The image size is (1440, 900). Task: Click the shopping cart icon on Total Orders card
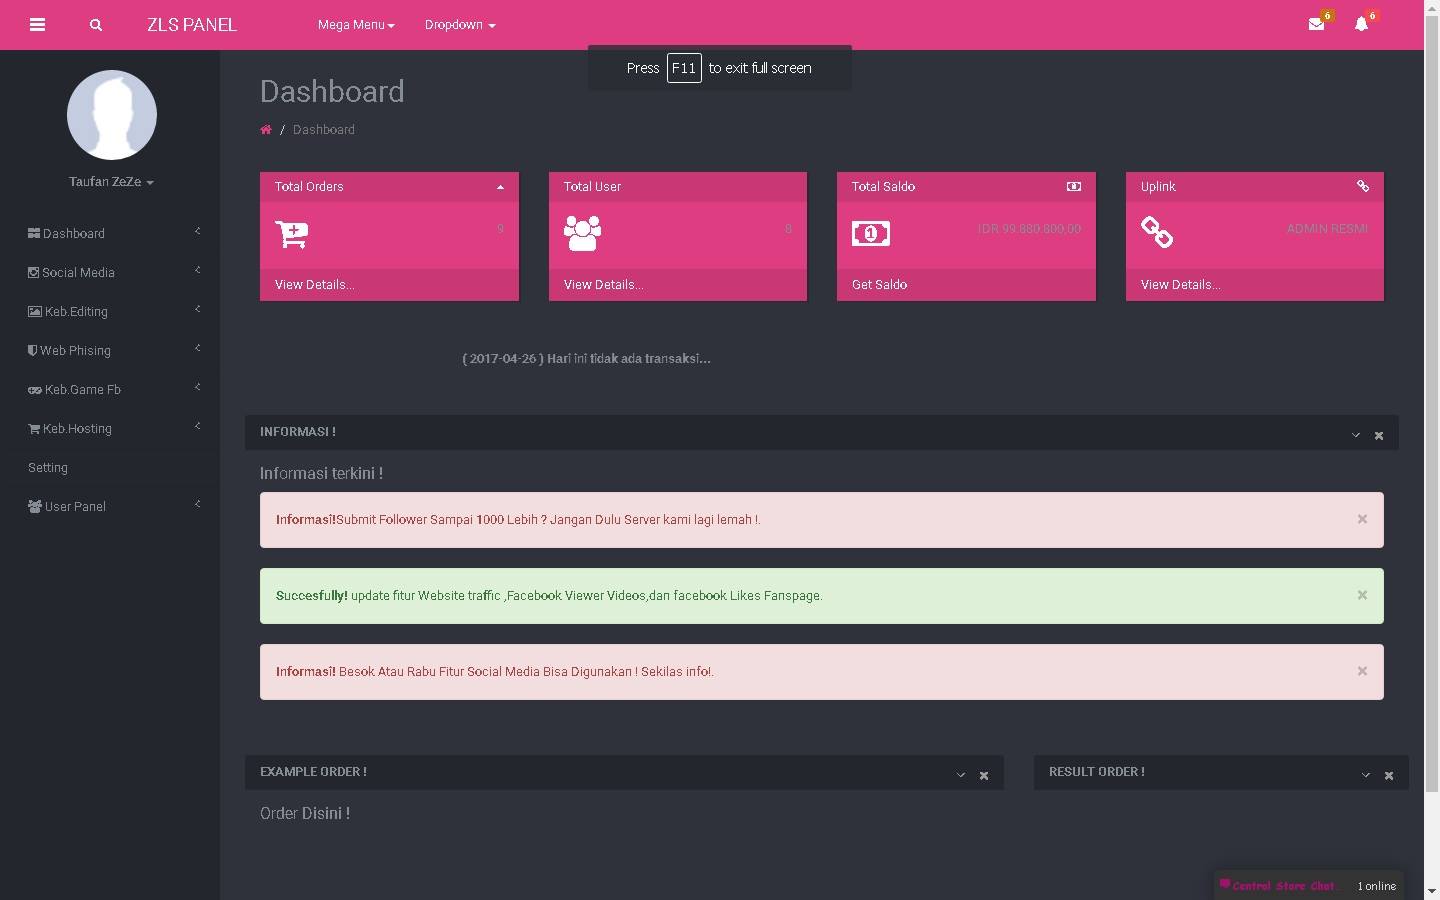pos(290,234)
